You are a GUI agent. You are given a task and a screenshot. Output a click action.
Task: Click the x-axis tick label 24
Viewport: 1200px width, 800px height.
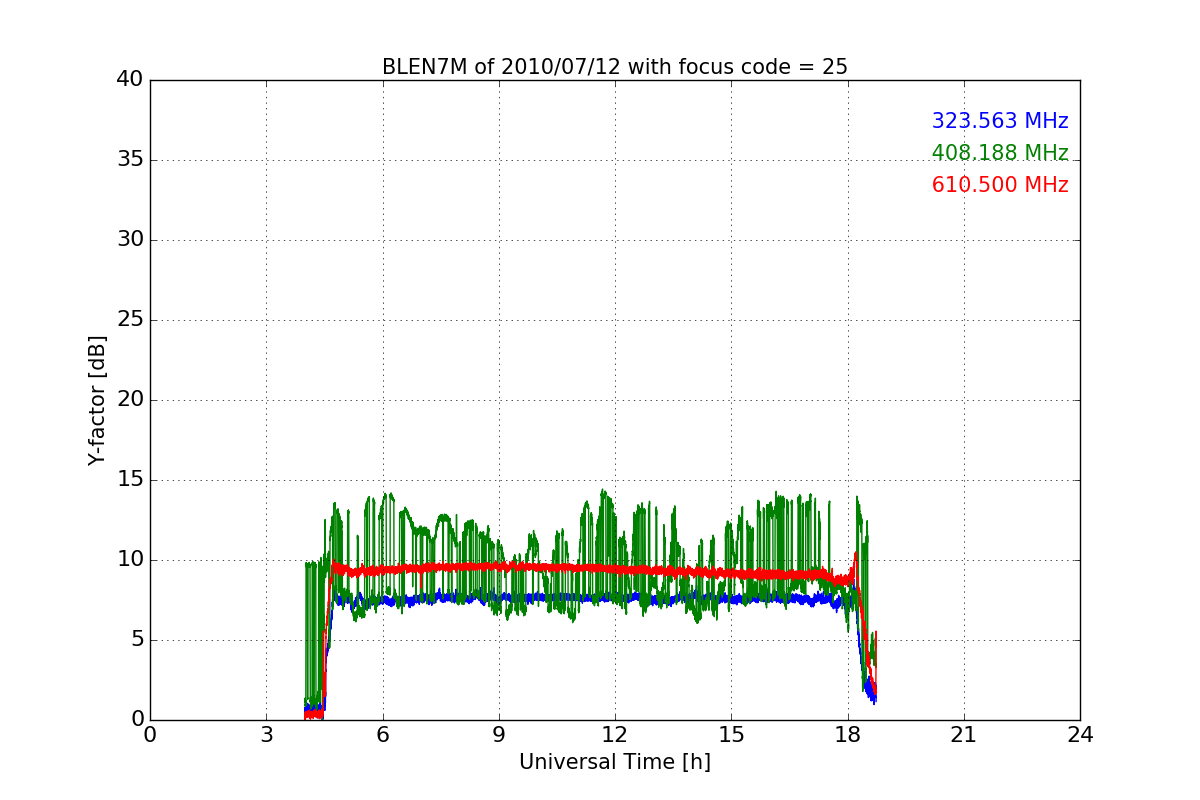coord(1080,735)
